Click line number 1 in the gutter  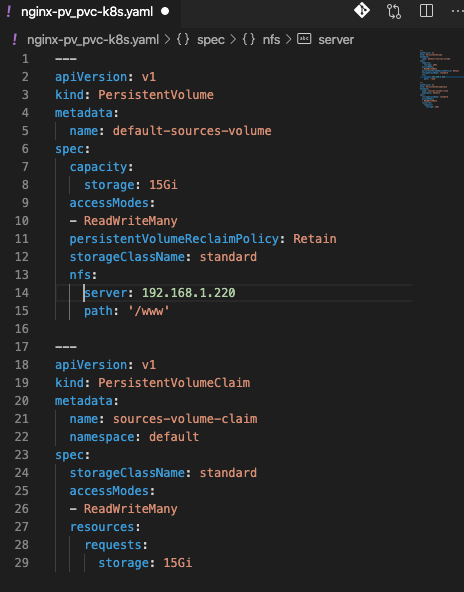point(25,59)
